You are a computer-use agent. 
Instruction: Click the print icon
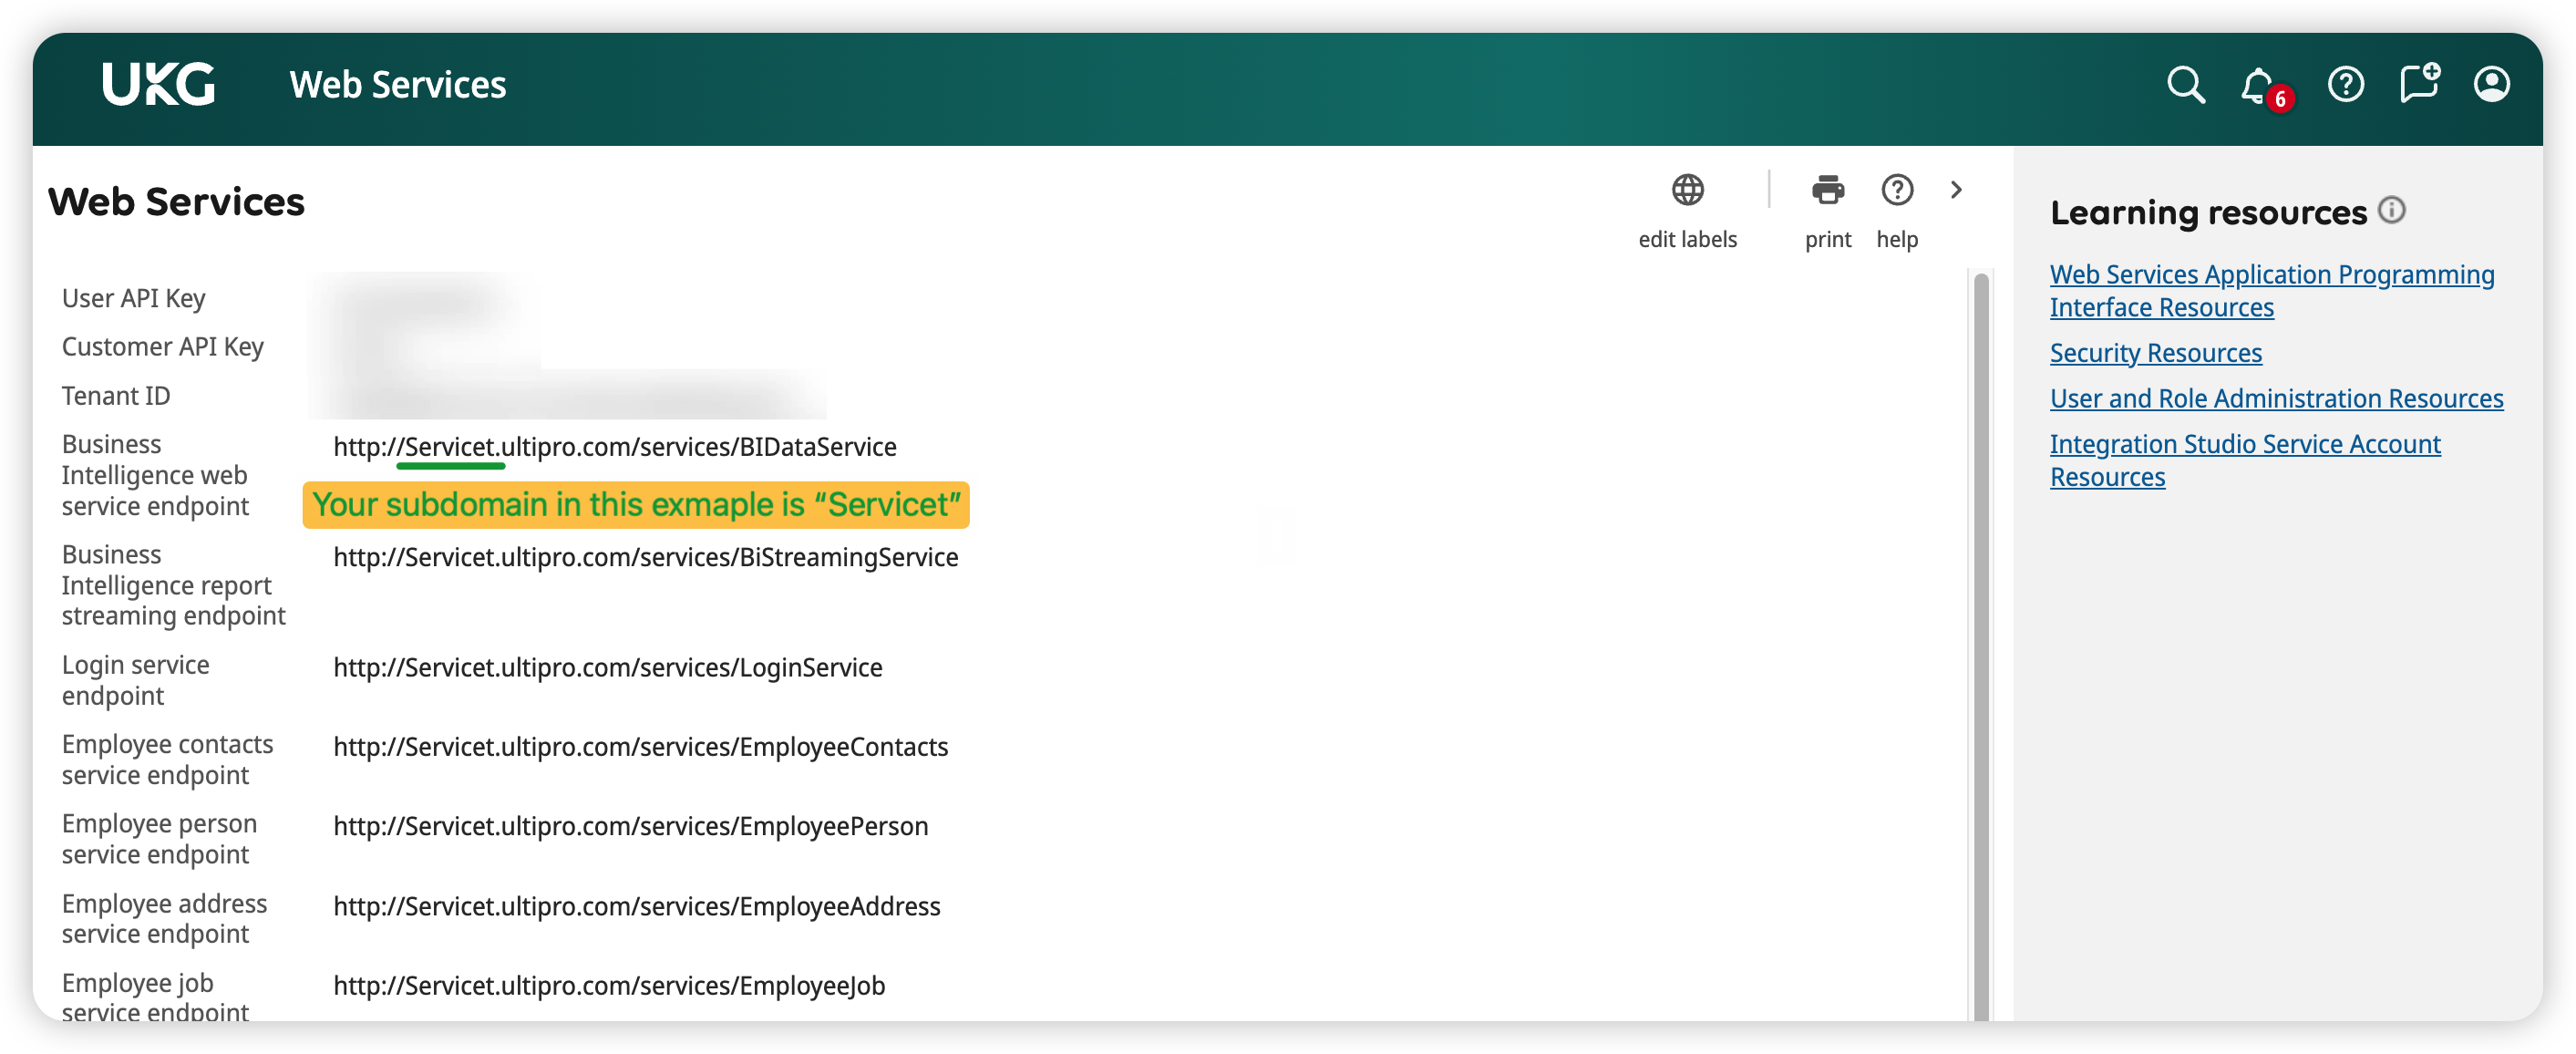[x=1827, y=190]
